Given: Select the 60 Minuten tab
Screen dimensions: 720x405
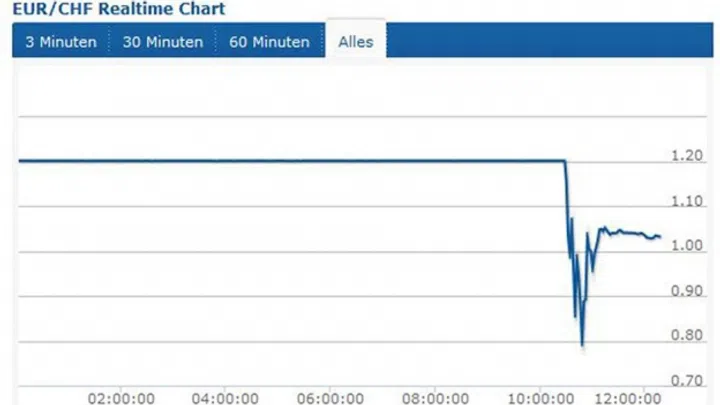Looking at the screenshot, I should click(x=270, y=42).
